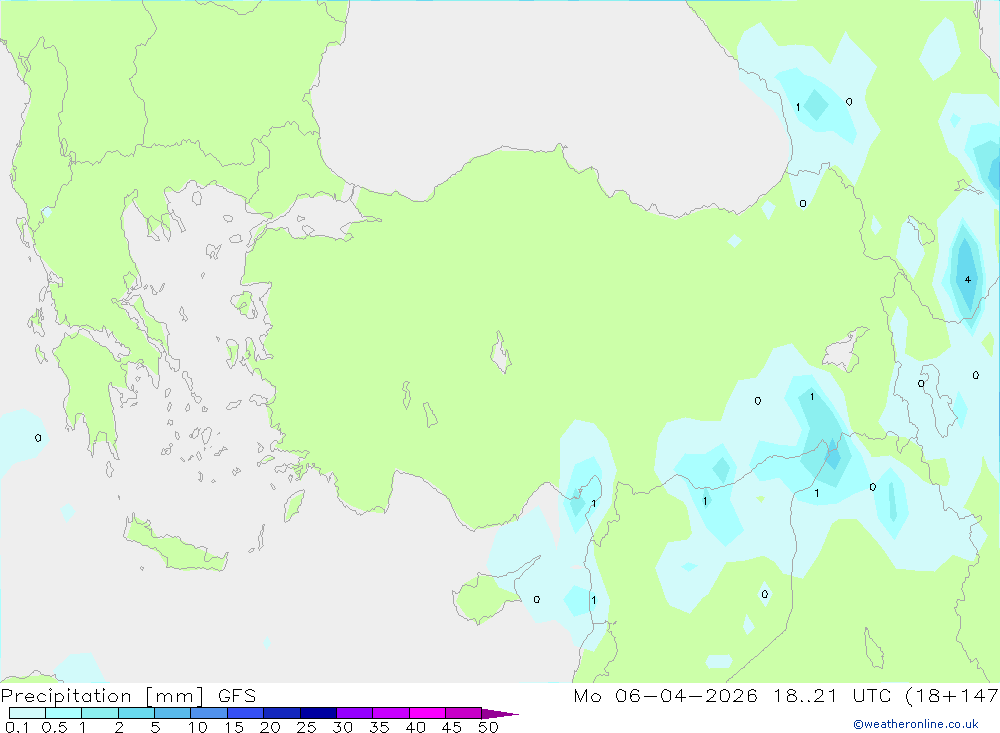This screenshot has height=733, width=1000.
Task: Click the legend value '0.1'
Action: click(17, 727)
